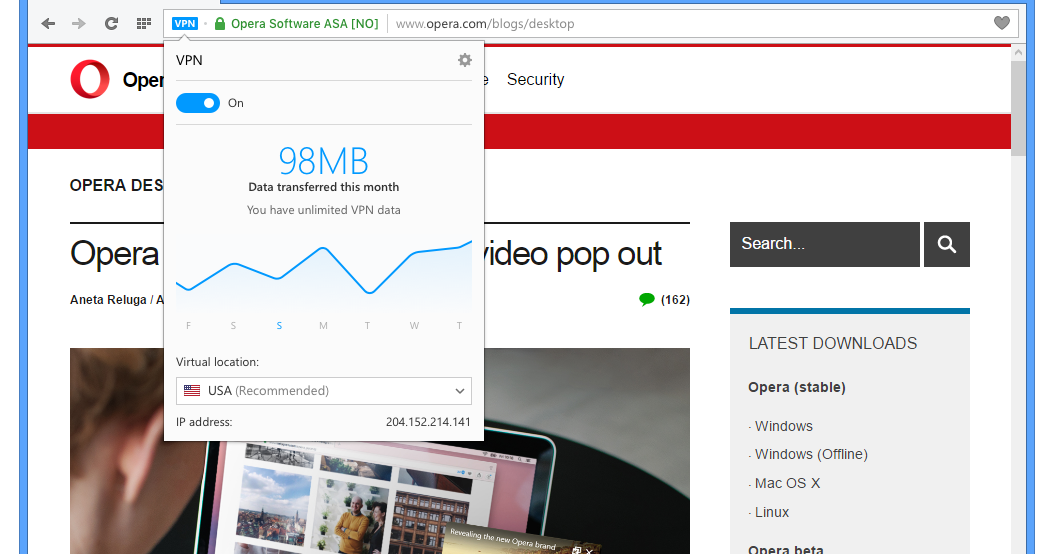The image size is (1054, 554).
Task: Click the M day label on chart
Action: (x=323, y=326)
